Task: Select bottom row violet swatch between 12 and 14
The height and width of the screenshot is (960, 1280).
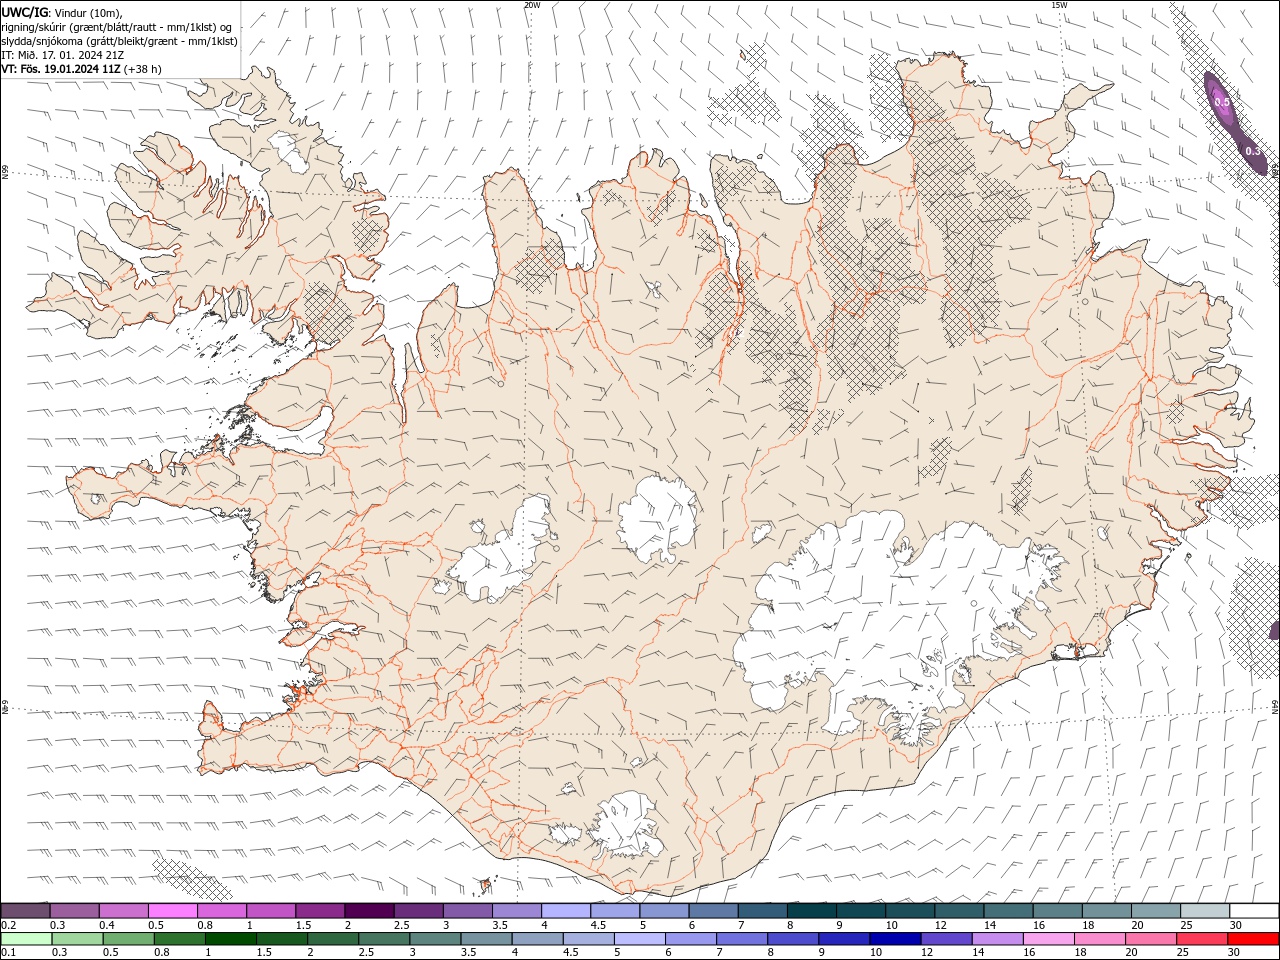Action: point(947,939)
